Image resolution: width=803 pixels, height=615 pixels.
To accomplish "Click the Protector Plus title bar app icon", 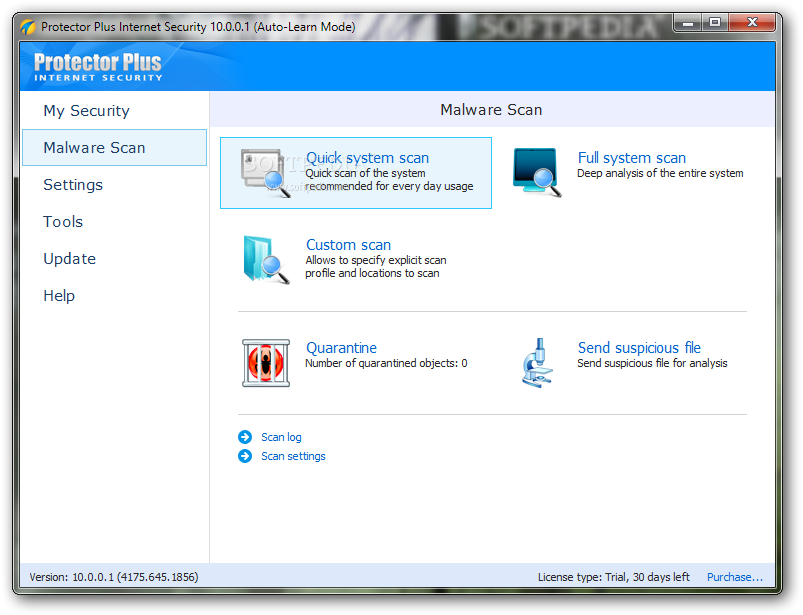I will pos(28,27).
